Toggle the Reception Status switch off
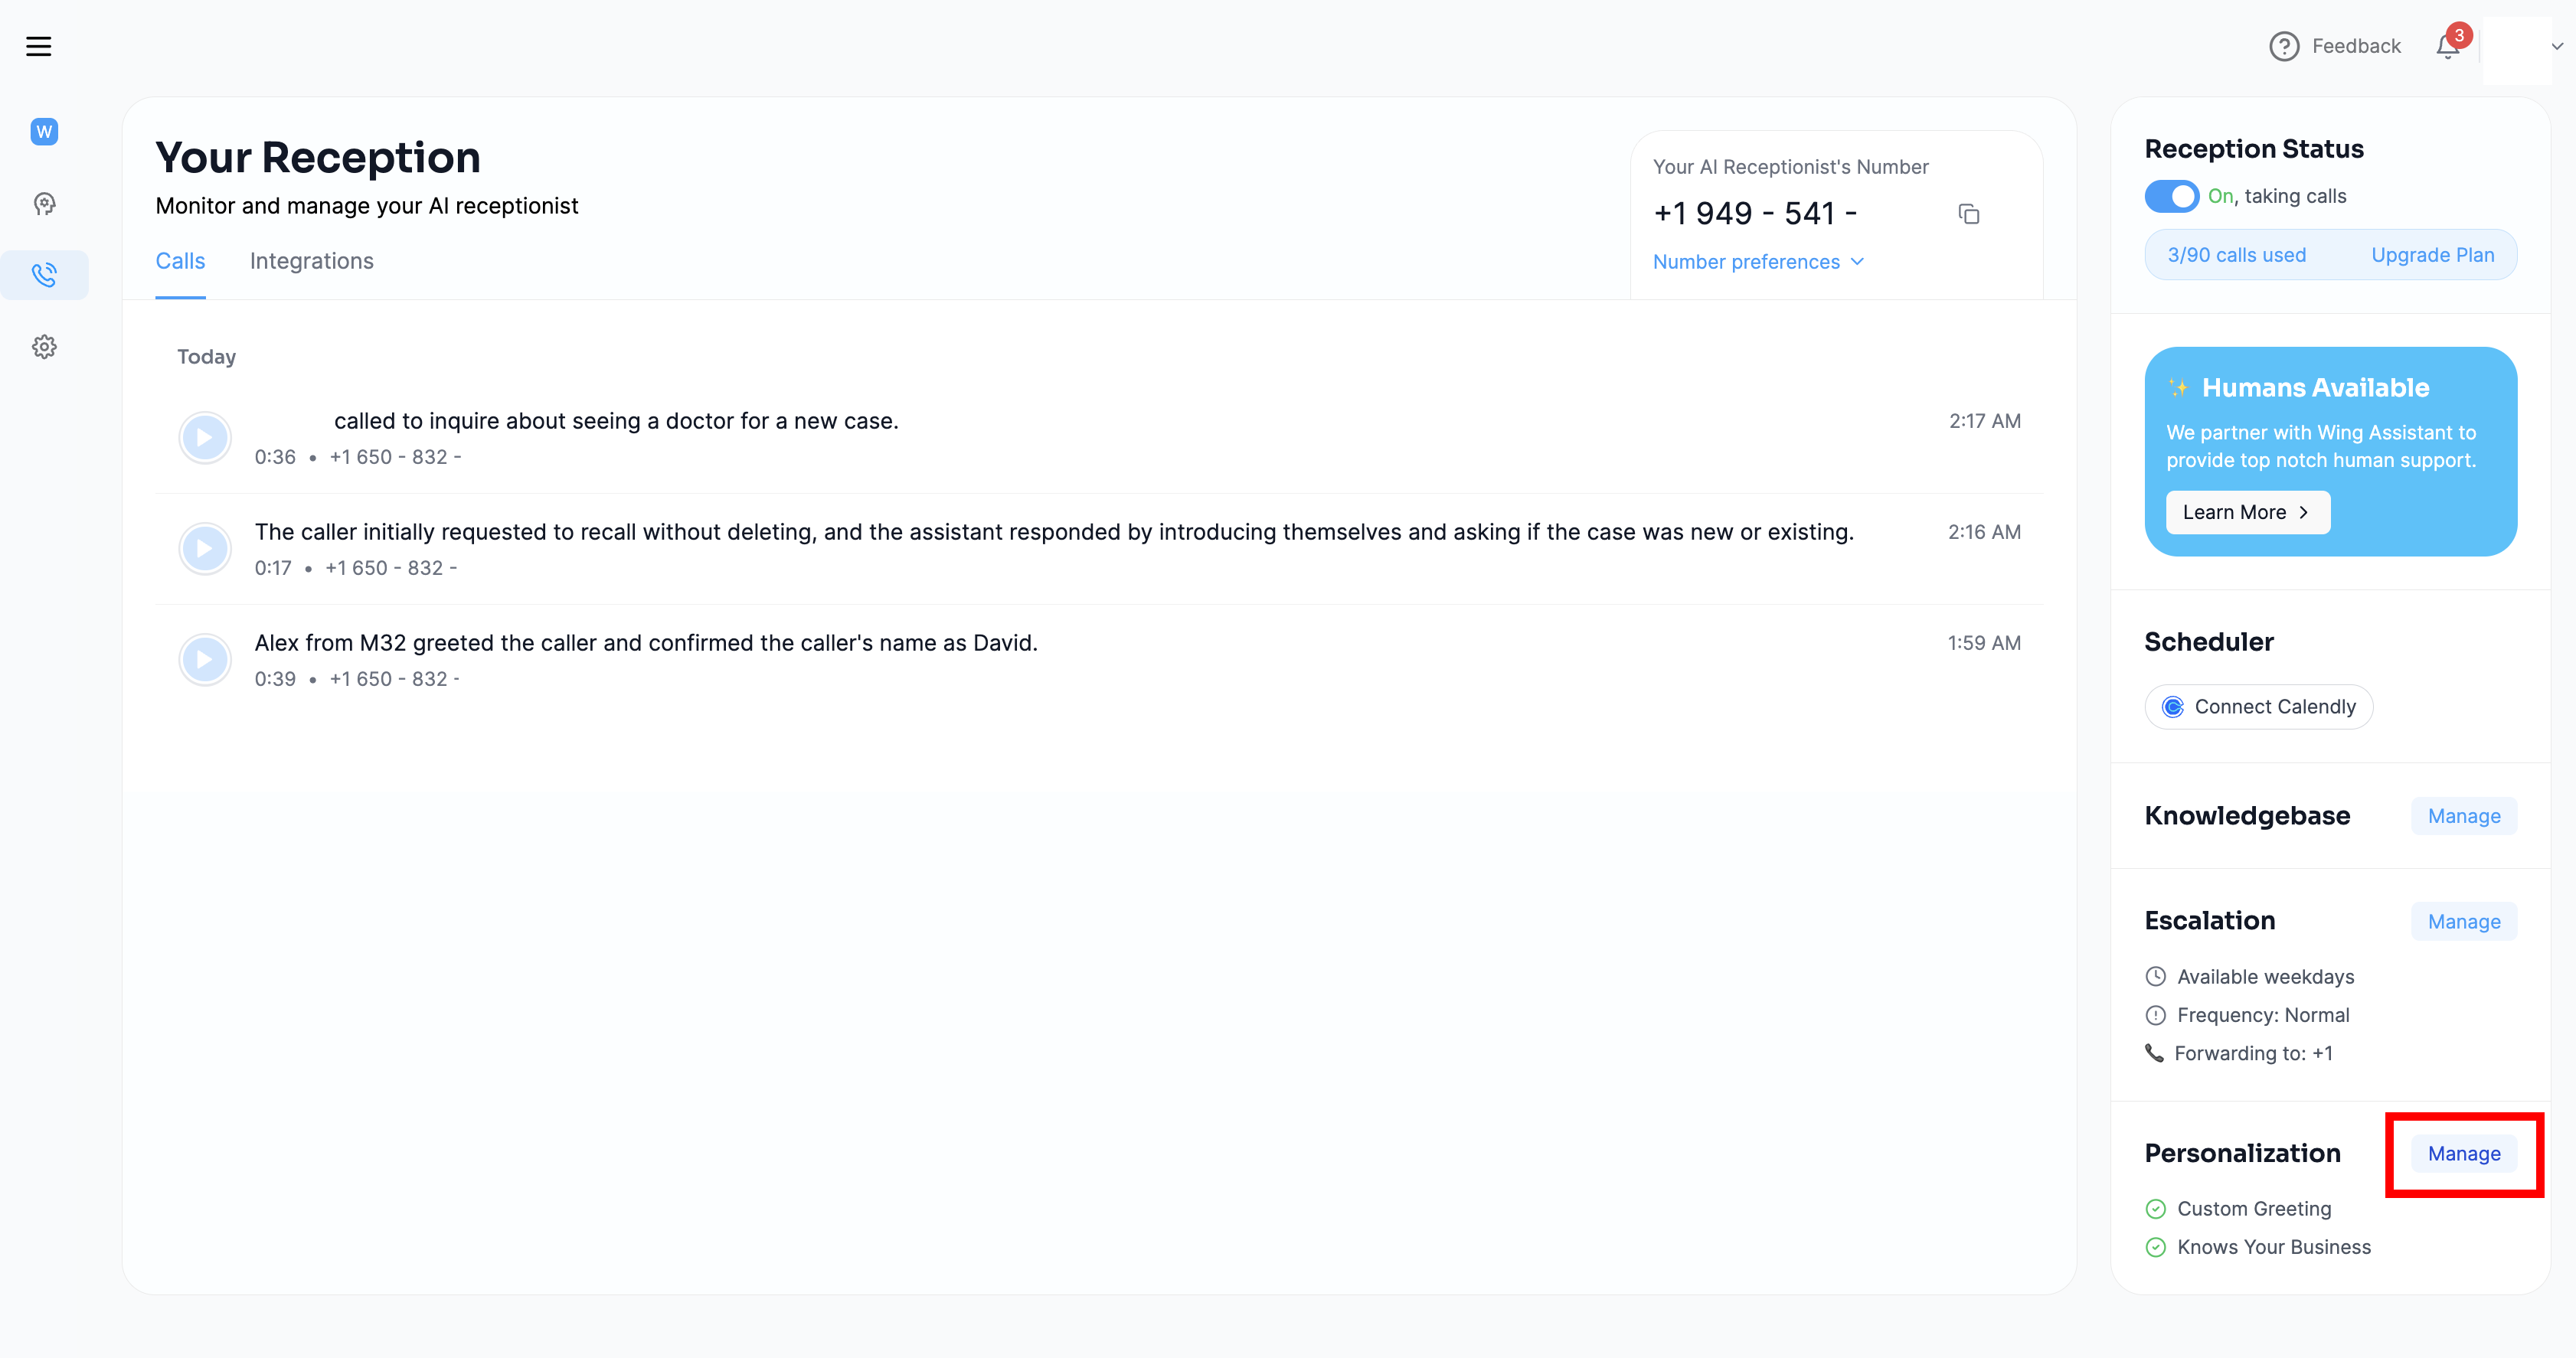Viewport: 2576px width, 1358px height. click(2171, 196)
